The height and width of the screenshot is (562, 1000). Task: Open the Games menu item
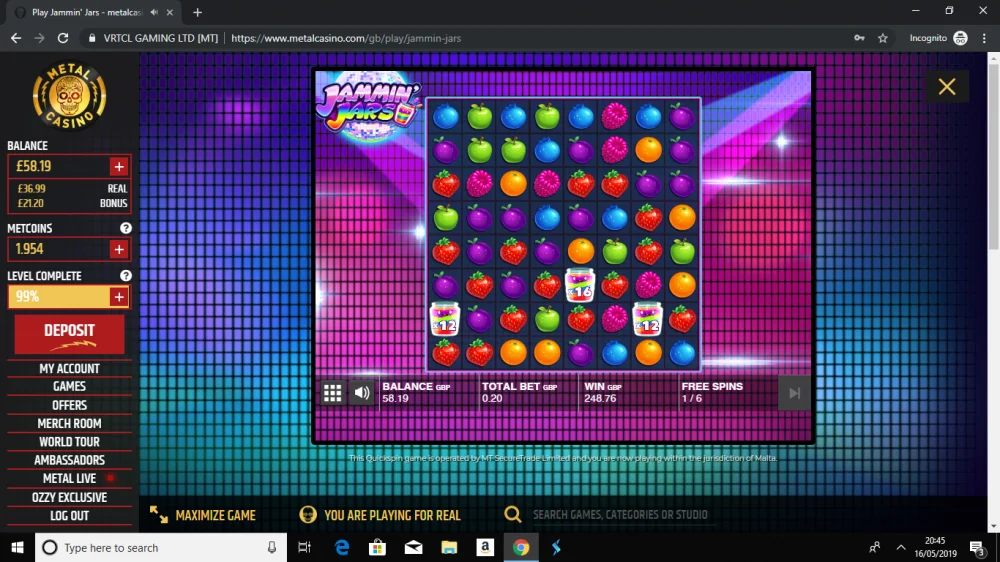[70, 387]
